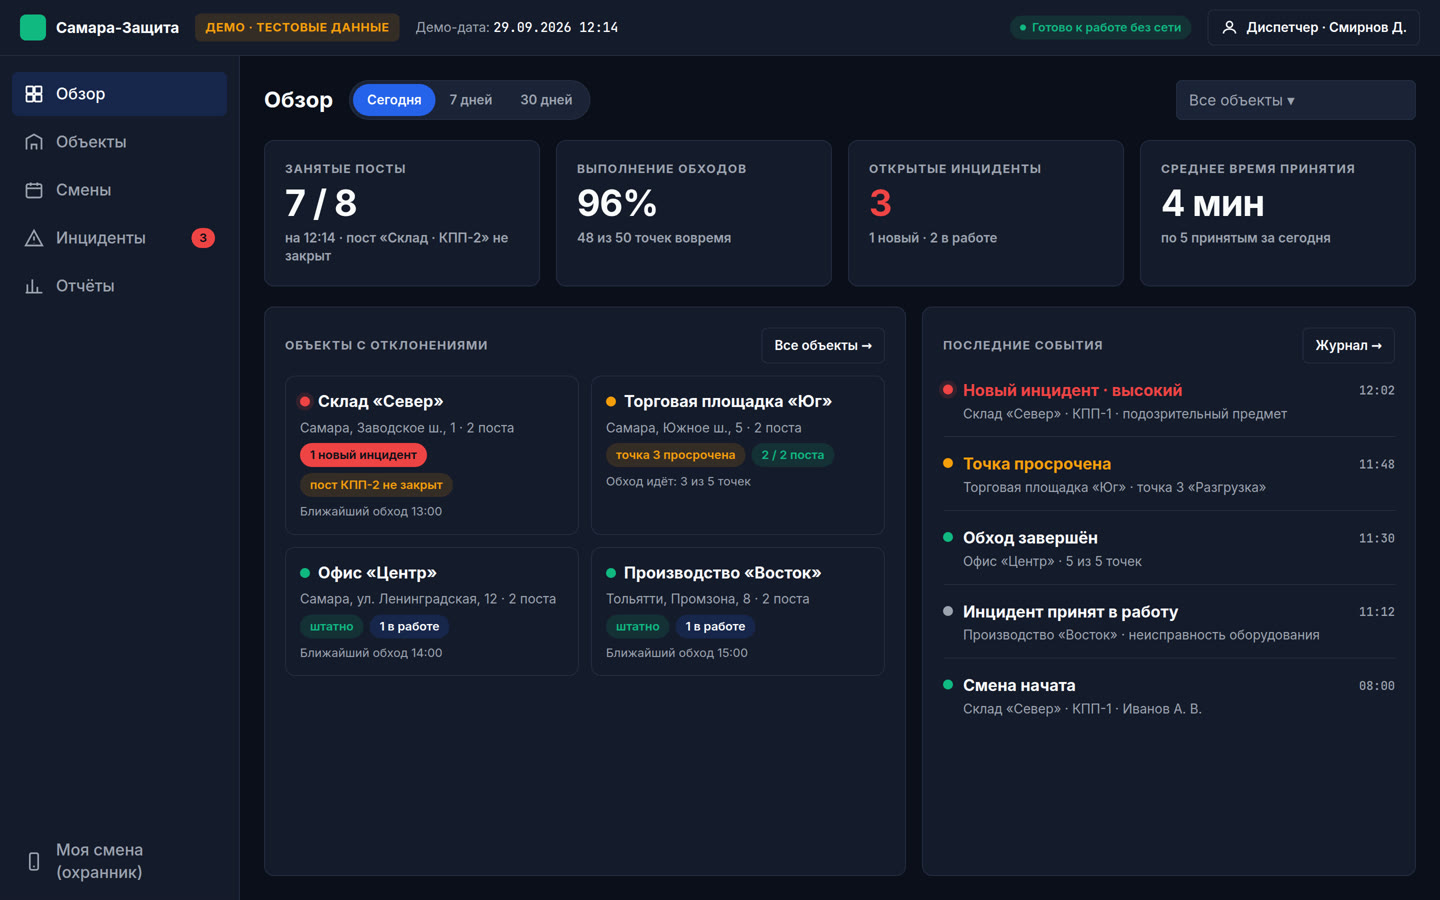Click the ДЕМО · ТЕСТОВЫЕ ДАННЫЕ badge
1440x900 pixels.
(297, 27)
